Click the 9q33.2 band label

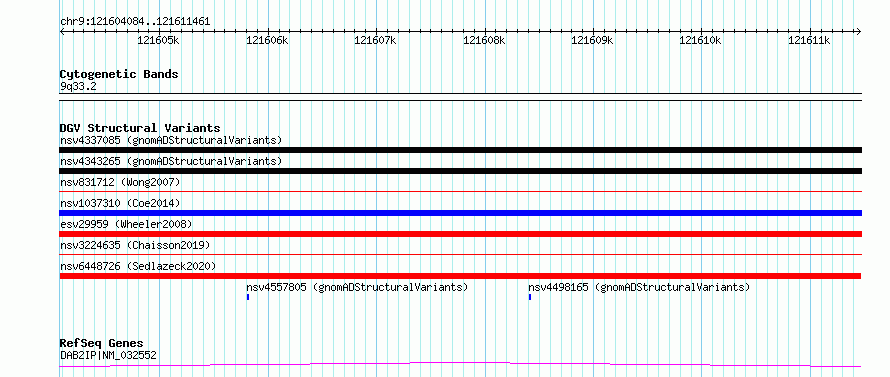click(78, 86)
